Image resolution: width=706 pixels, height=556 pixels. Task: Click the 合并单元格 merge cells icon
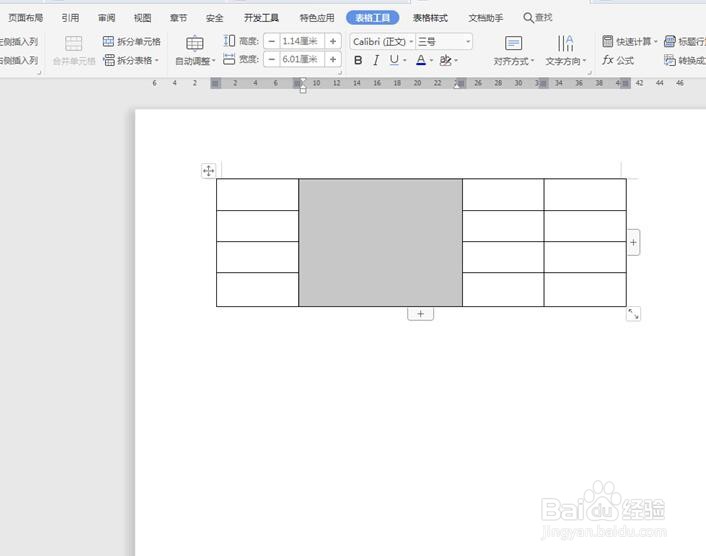(73, 44)
